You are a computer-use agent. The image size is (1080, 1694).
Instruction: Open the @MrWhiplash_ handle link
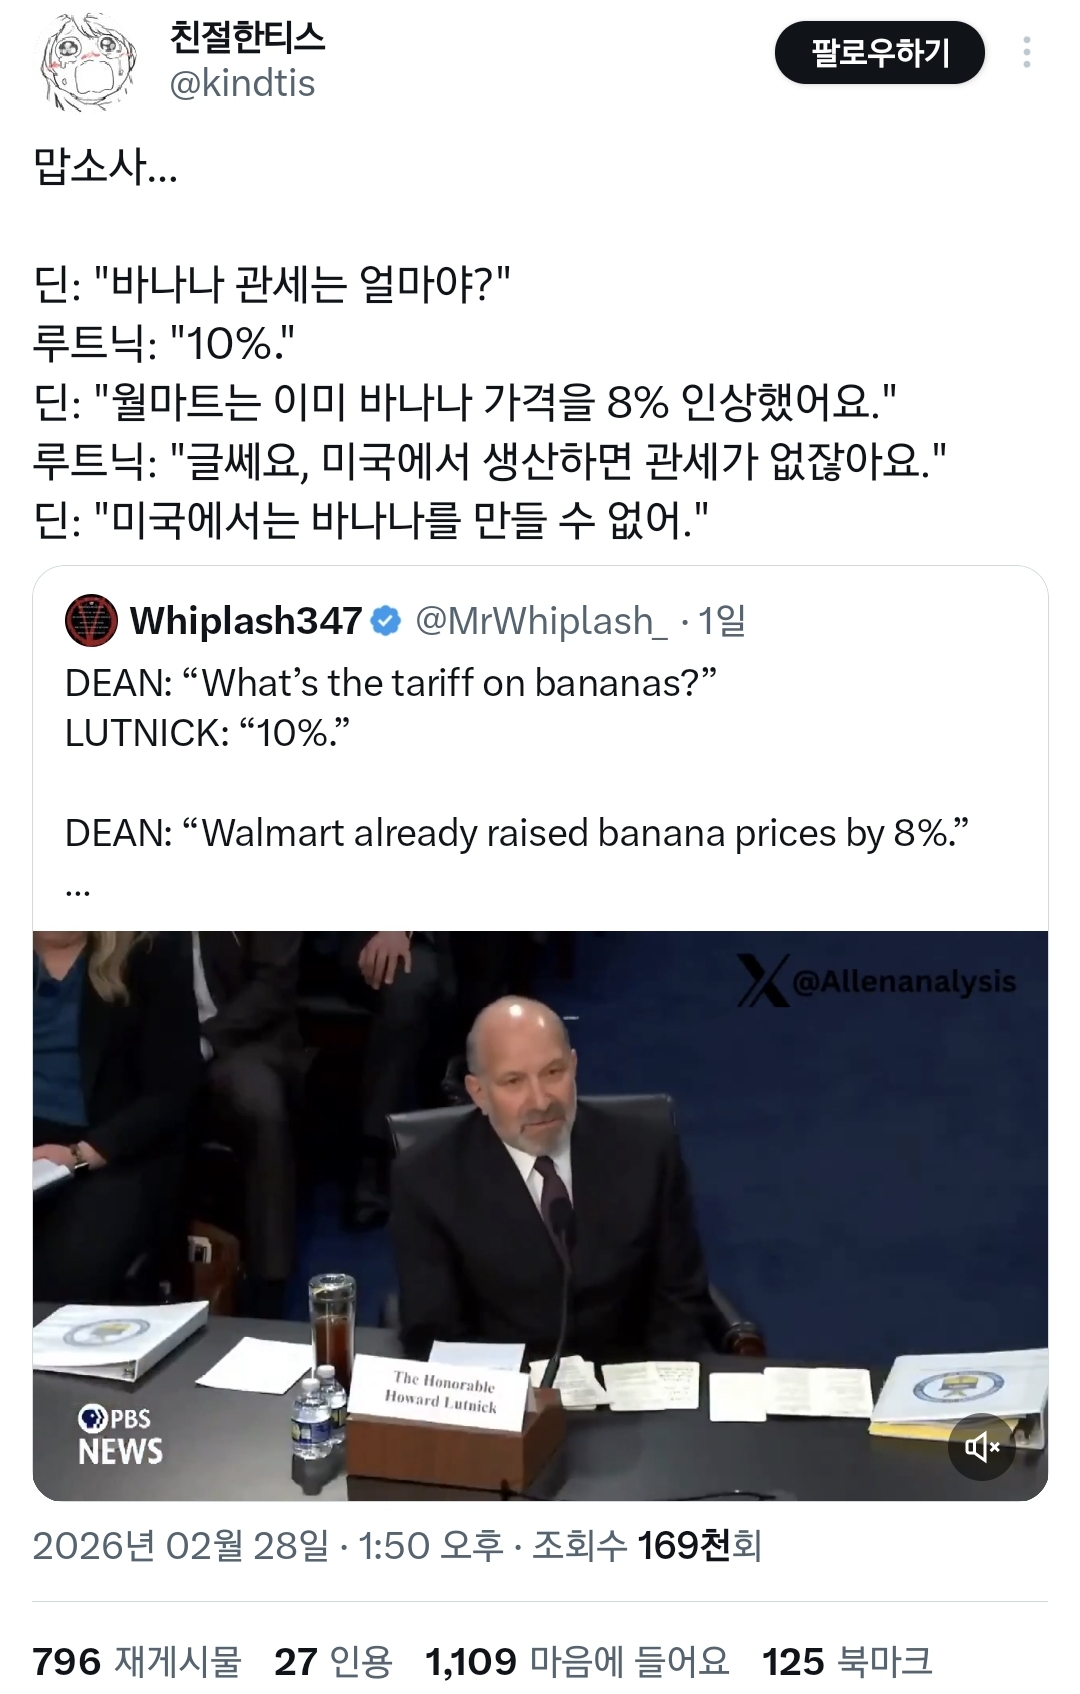tap(541, 621)
